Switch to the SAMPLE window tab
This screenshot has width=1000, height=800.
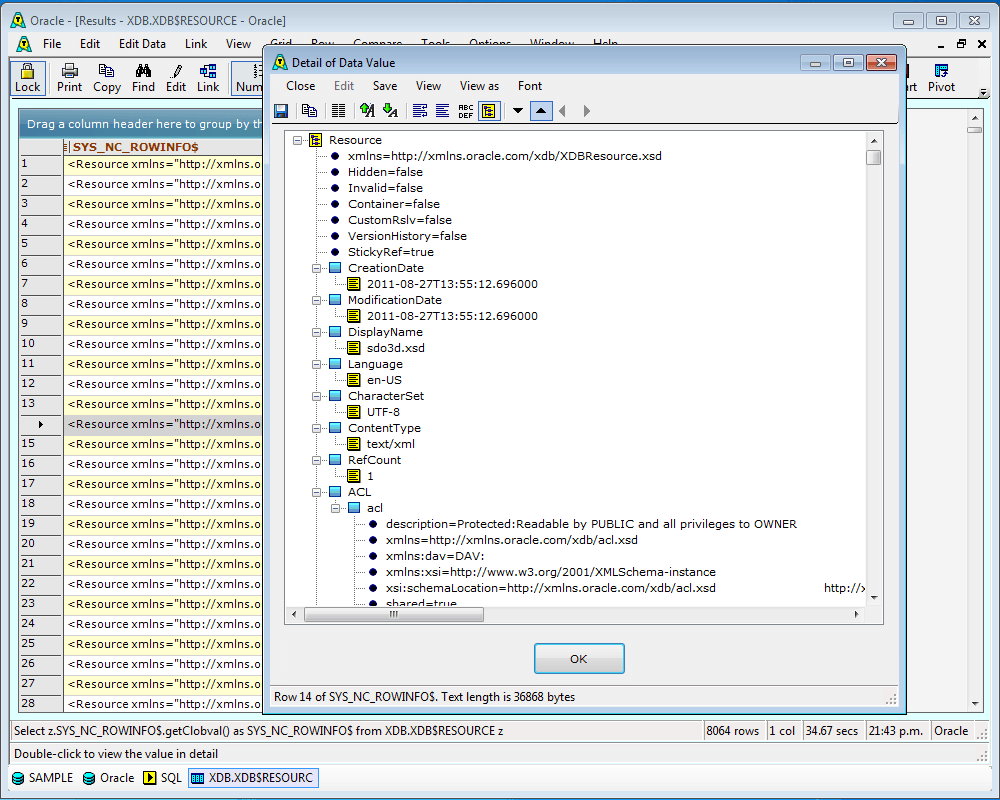point(43,778)
